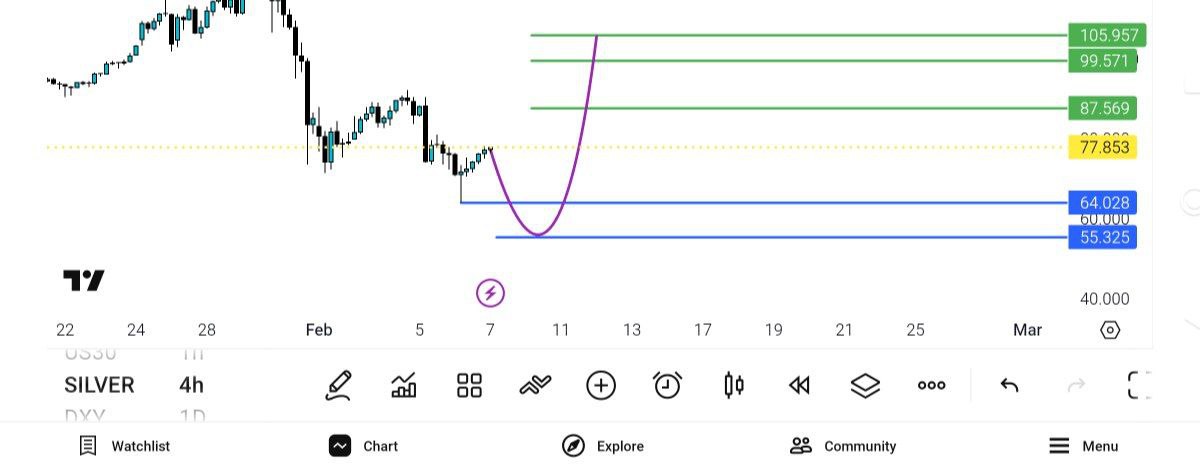The height and width of the screenshot is (471, 1200).
Task: Change chart type via candlestick icon
Action: pos(734,385)
